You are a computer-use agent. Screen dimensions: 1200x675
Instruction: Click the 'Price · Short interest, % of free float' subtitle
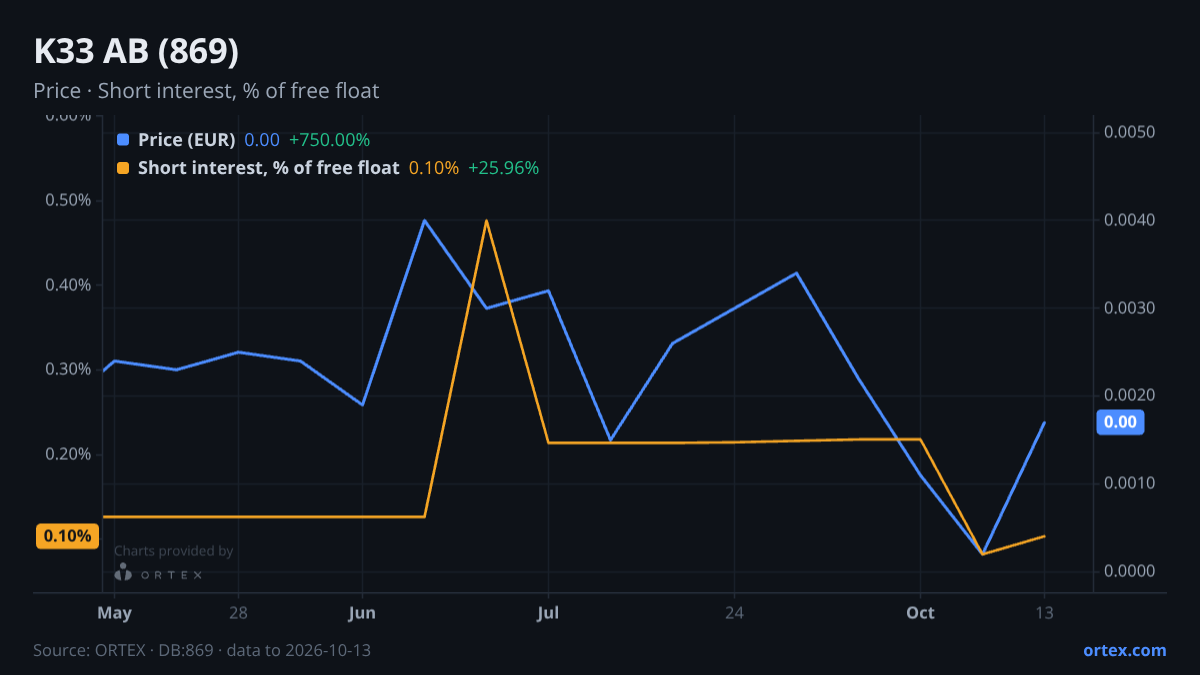(206, 91)
